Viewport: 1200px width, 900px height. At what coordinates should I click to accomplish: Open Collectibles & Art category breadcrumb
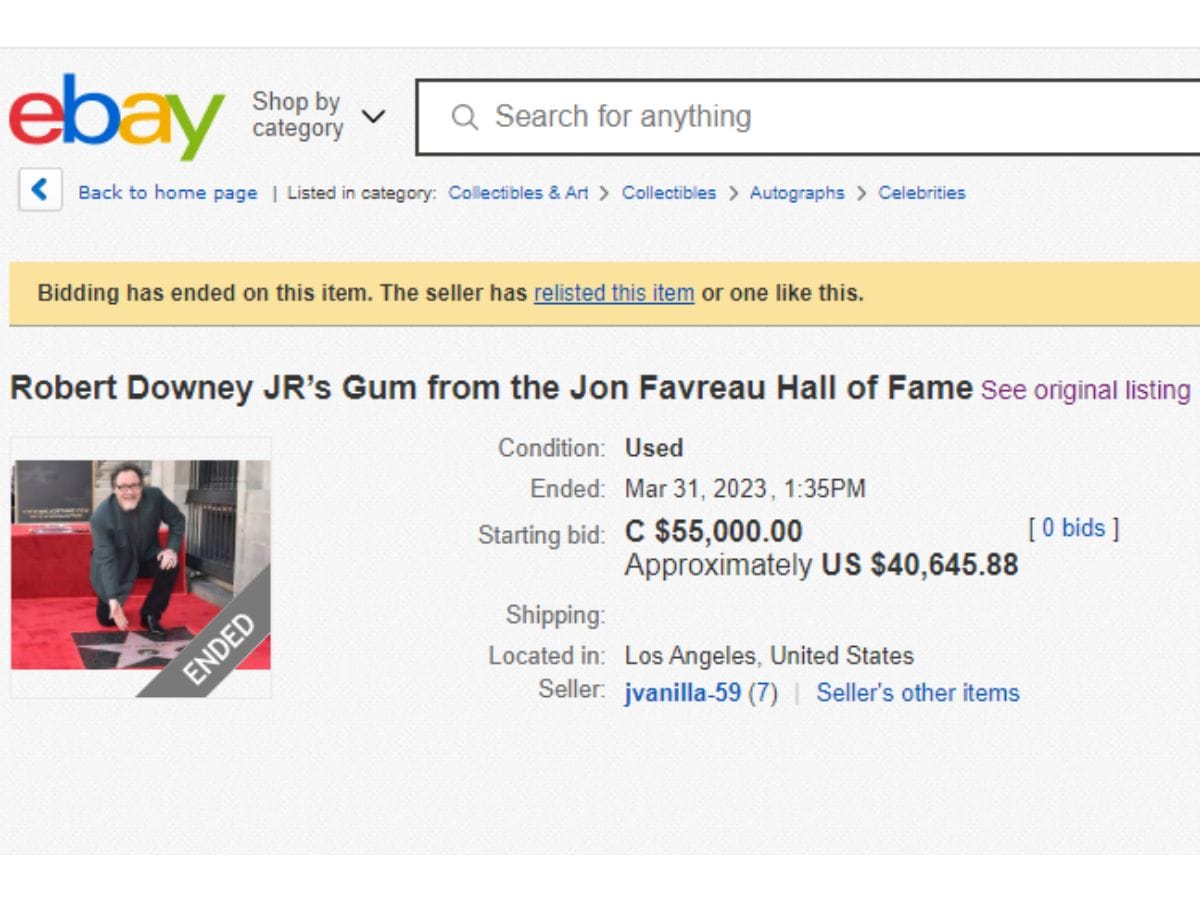point(518,193)
